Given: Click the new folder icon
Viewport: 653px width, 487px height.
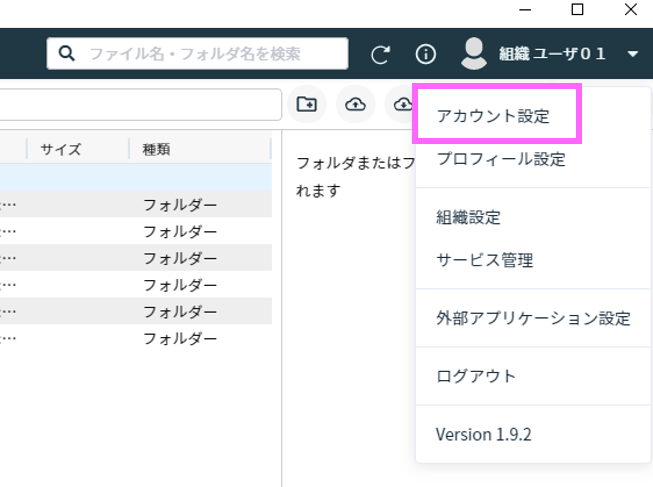Looking at the screenshot, I should click(307, 104).
